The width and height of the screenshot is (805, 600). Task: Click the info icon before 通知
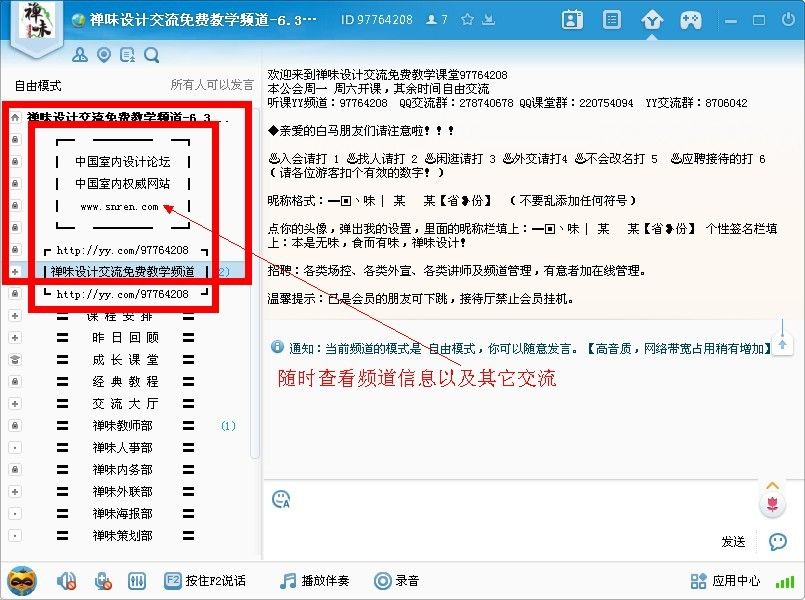277,347
